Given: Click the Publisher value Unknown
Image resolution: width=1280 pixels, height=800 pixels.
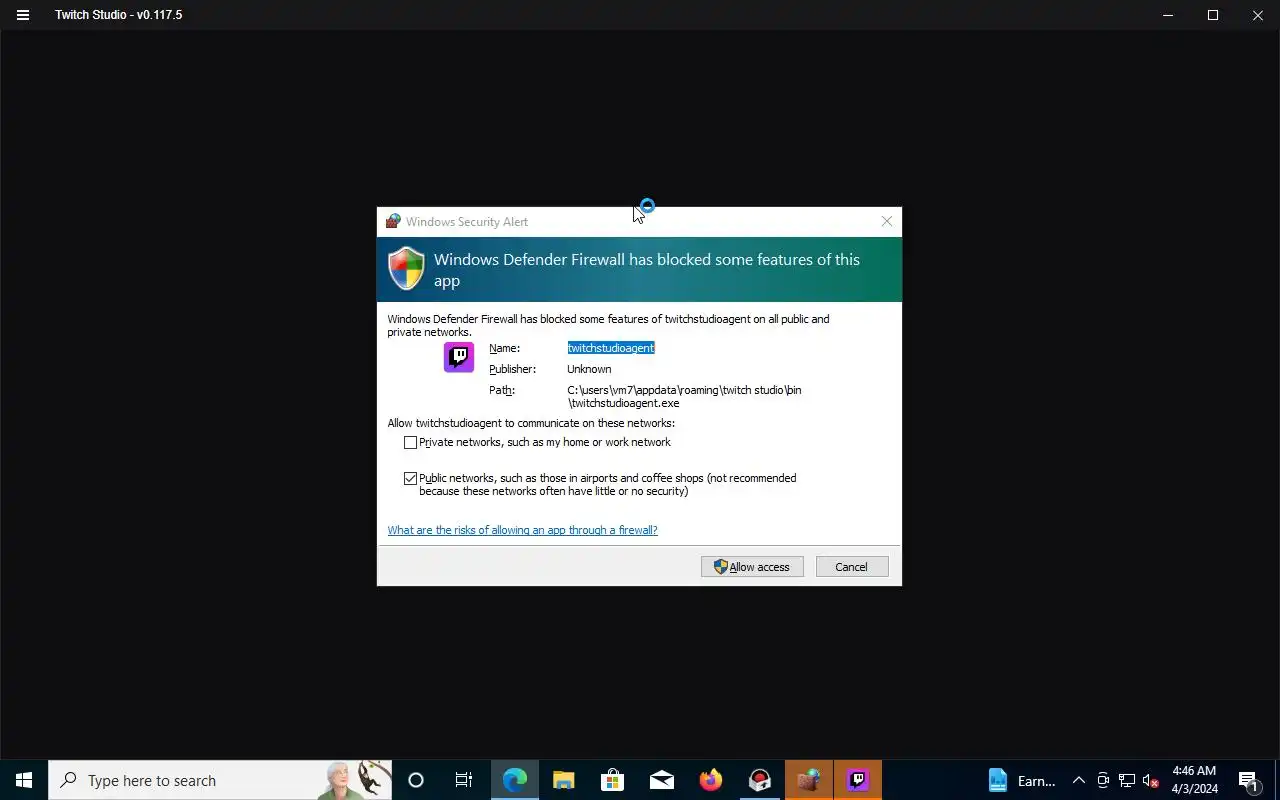Looking at the screenshot, I should pyautogui.click(x=589, y=369).
